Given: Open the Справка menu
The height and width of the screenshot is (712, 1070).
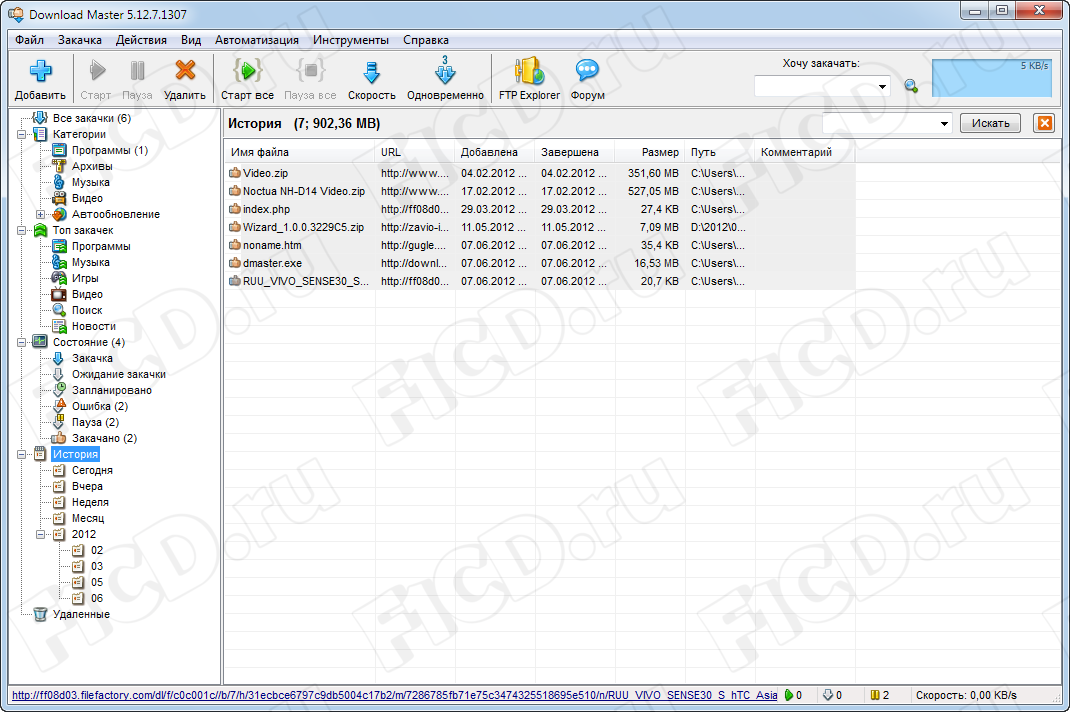Looking at the screenshot, I should [426, 40].
